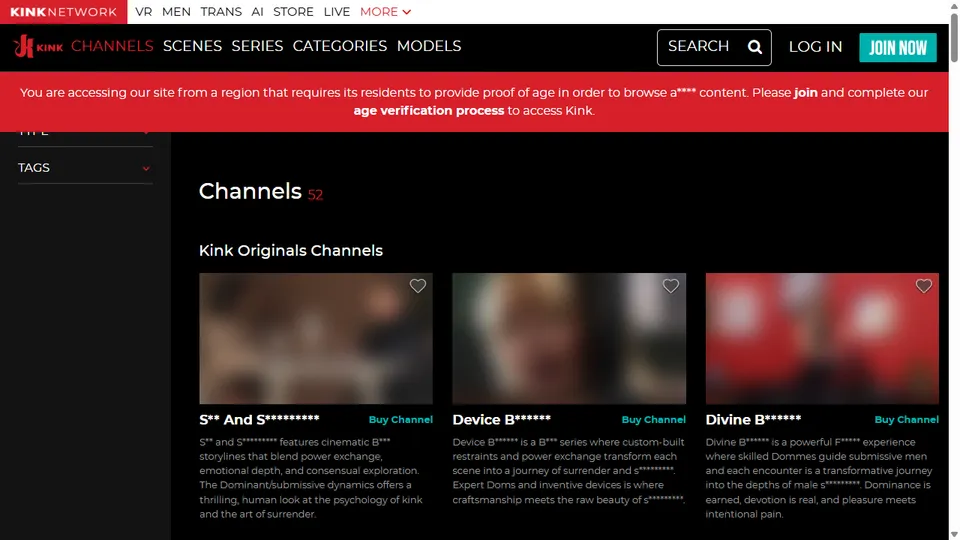This screenshot has height=540, width=960.
Task: Follow the 'age verification process' banner link
Action: tap(429, 111)
